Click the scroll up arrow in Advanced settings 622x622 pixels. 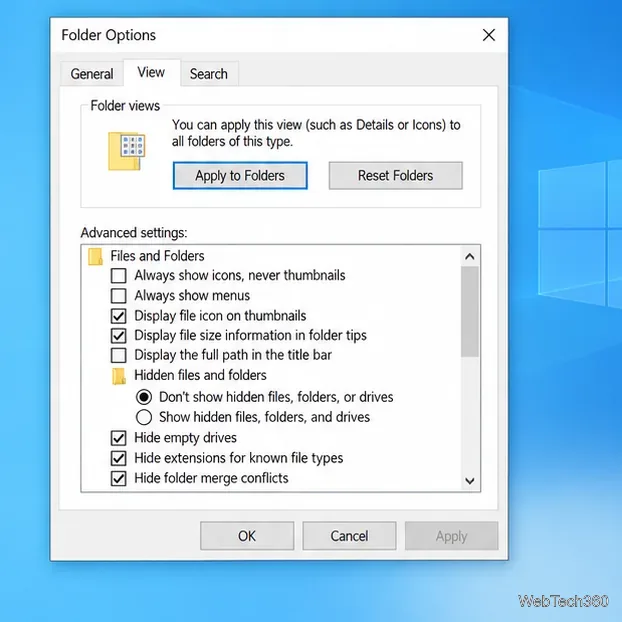[470, 257]
